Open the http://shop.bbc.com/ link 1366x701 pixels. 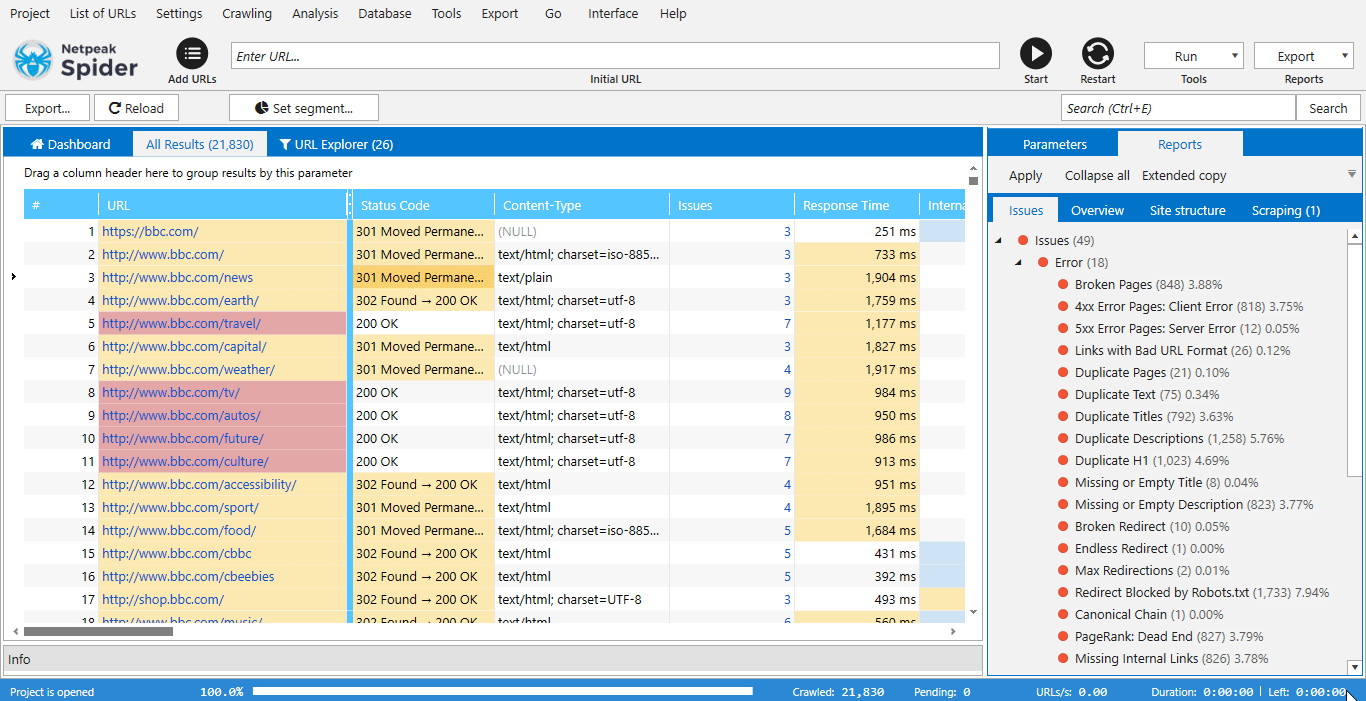coord(163,599)
